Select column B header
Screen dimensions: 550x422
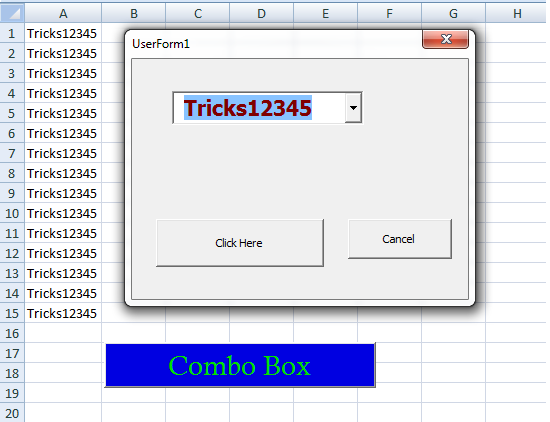pyautogui.click(x=134, y=13)
